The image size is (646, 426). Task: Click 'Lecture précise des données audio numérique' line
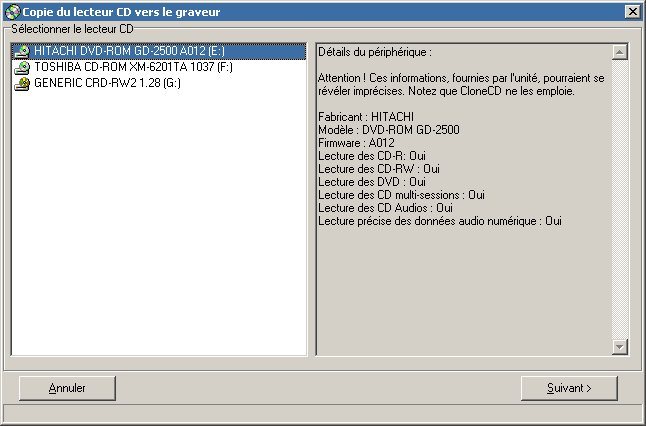pyautogui.click(x=440, y=221)
